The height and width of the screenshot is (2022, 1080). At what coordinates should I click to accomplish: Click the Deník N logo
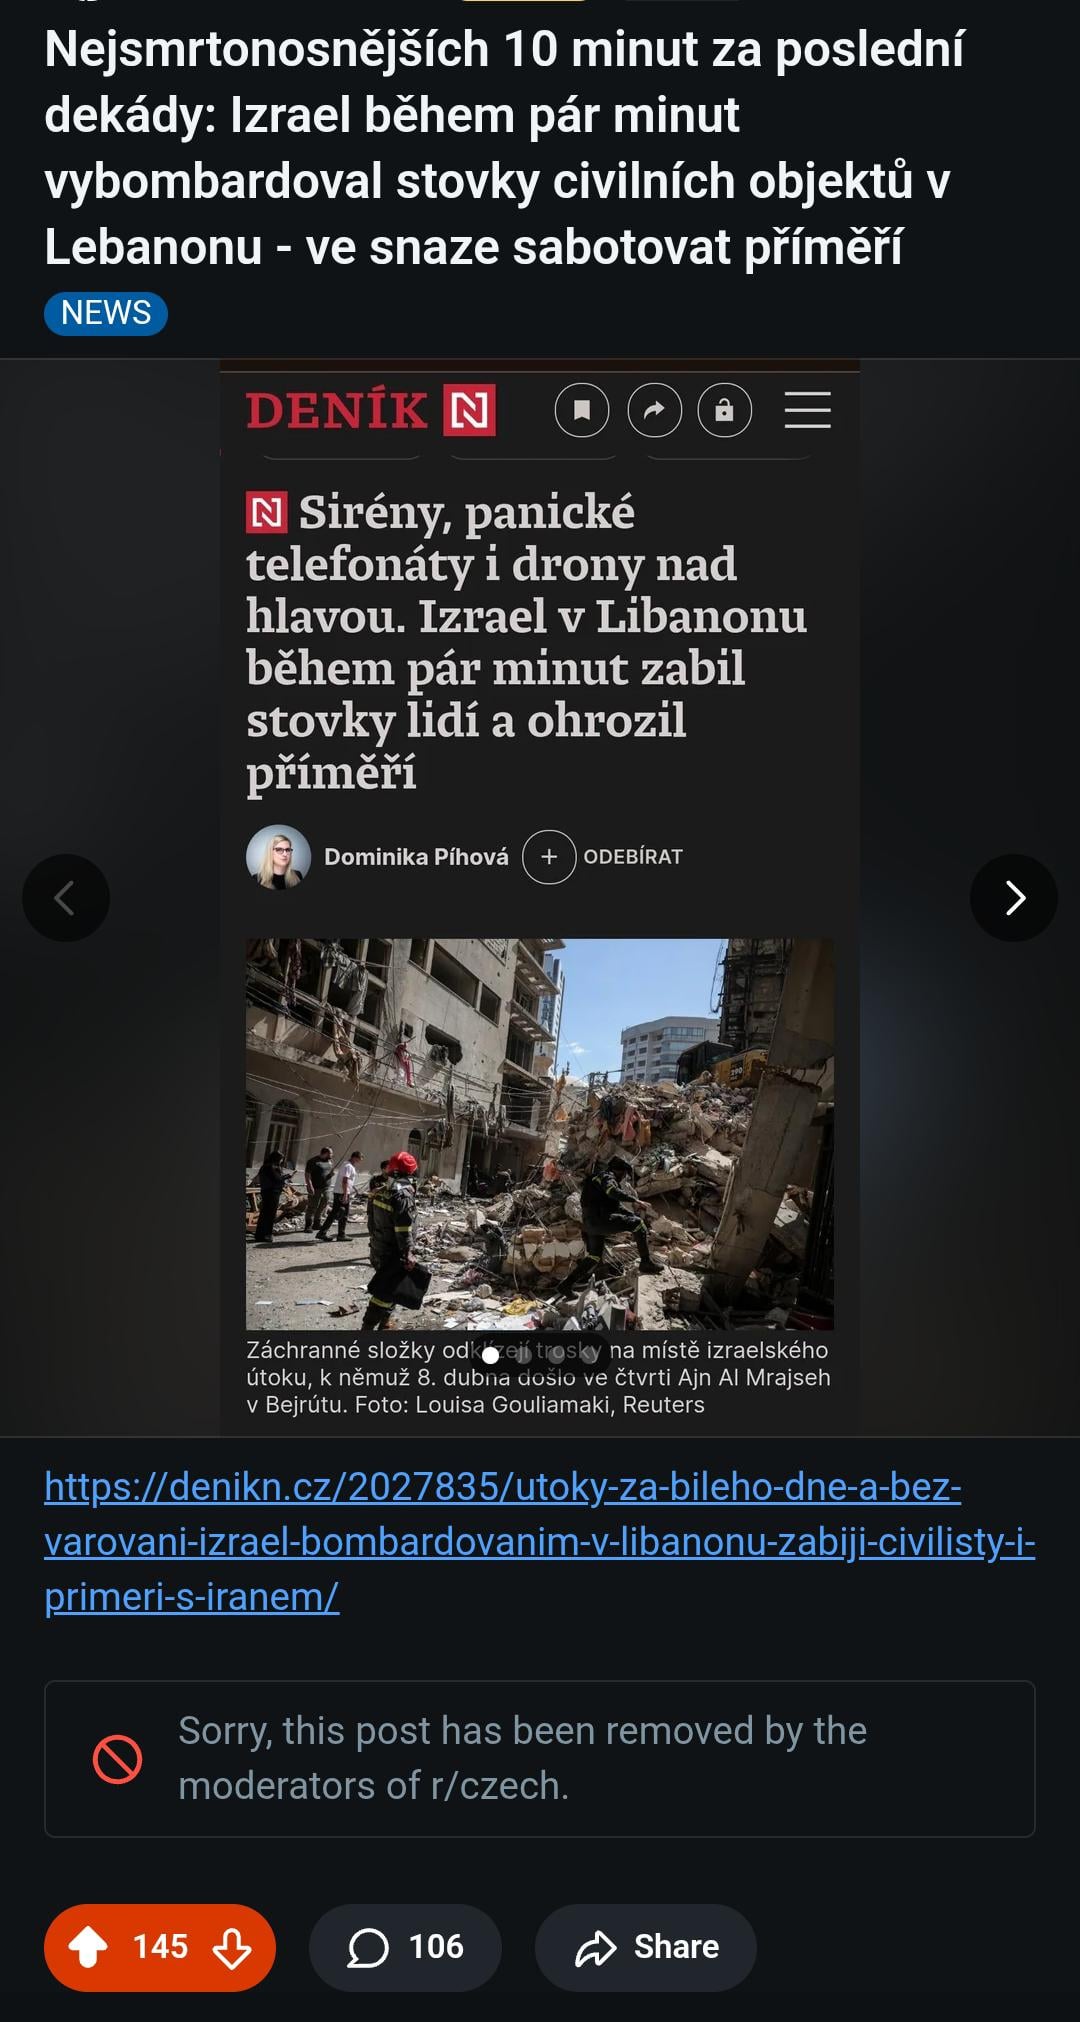[x=371, y=411]
